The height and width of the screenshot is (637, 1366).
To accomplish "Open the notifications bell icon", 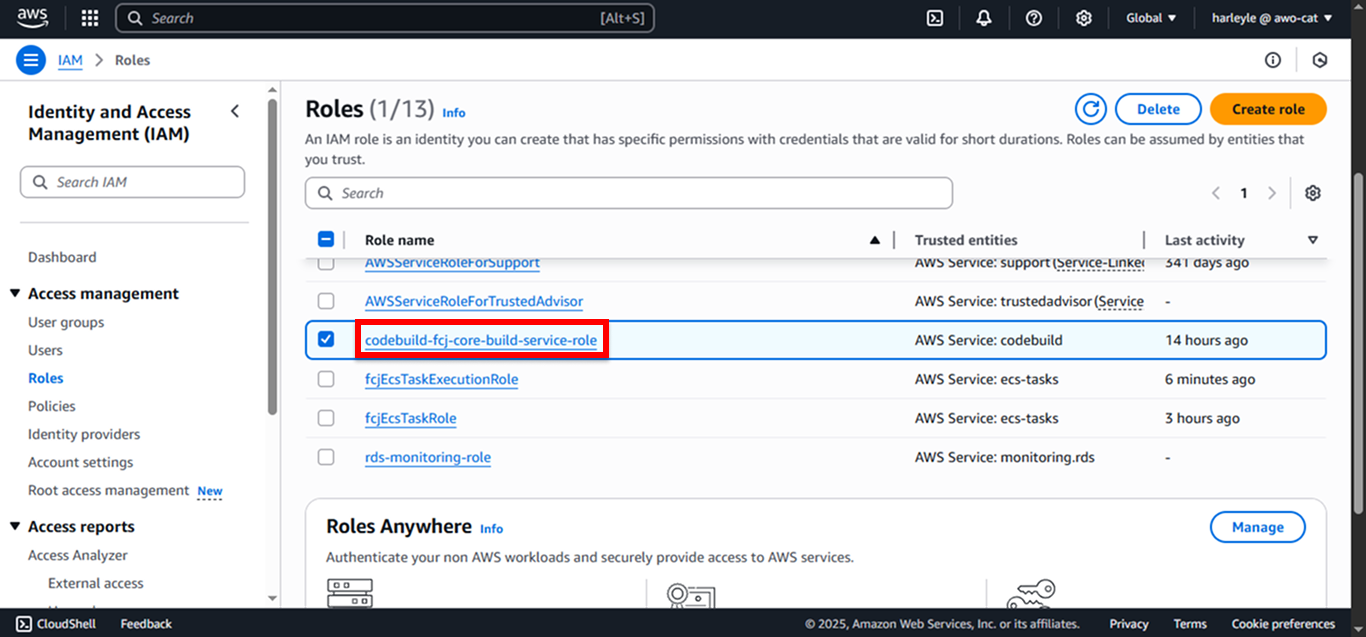I will point(984,18).
